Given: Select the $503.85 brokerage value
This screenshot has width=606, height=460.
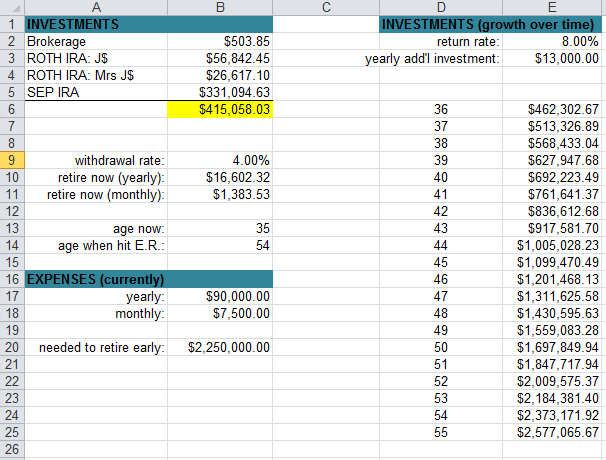Looking at the screenshot, I should click(220, 41).
